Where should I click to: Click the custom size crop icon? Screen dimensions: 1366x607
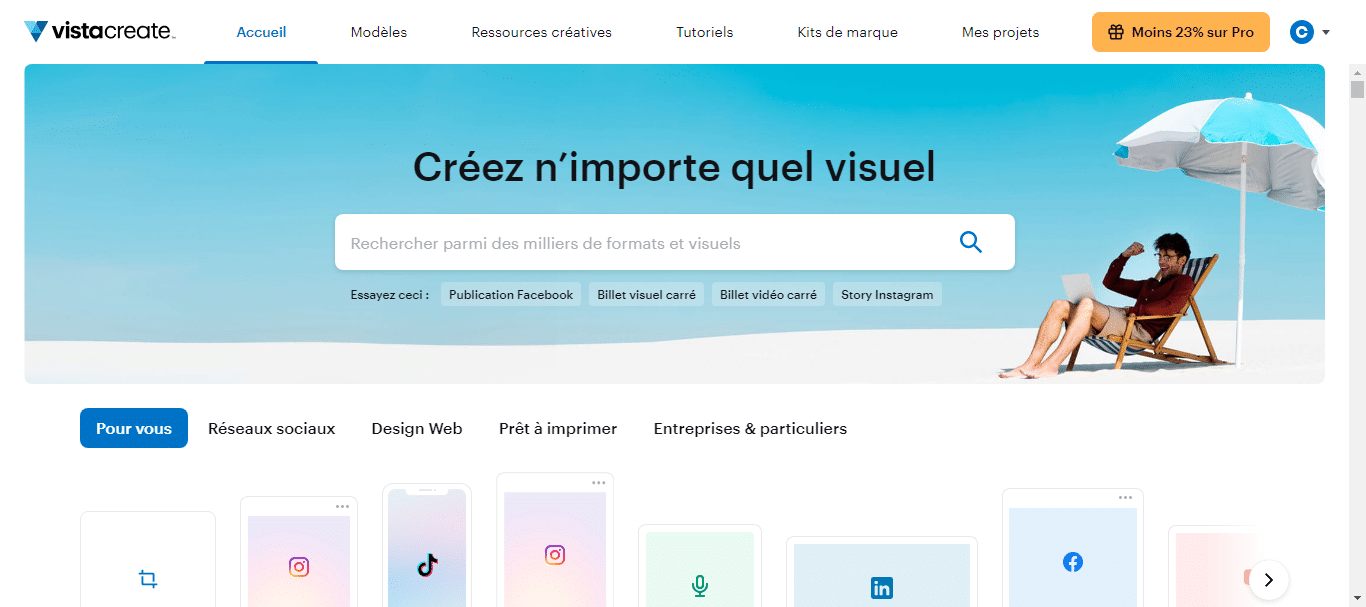[x=147, y=579]
